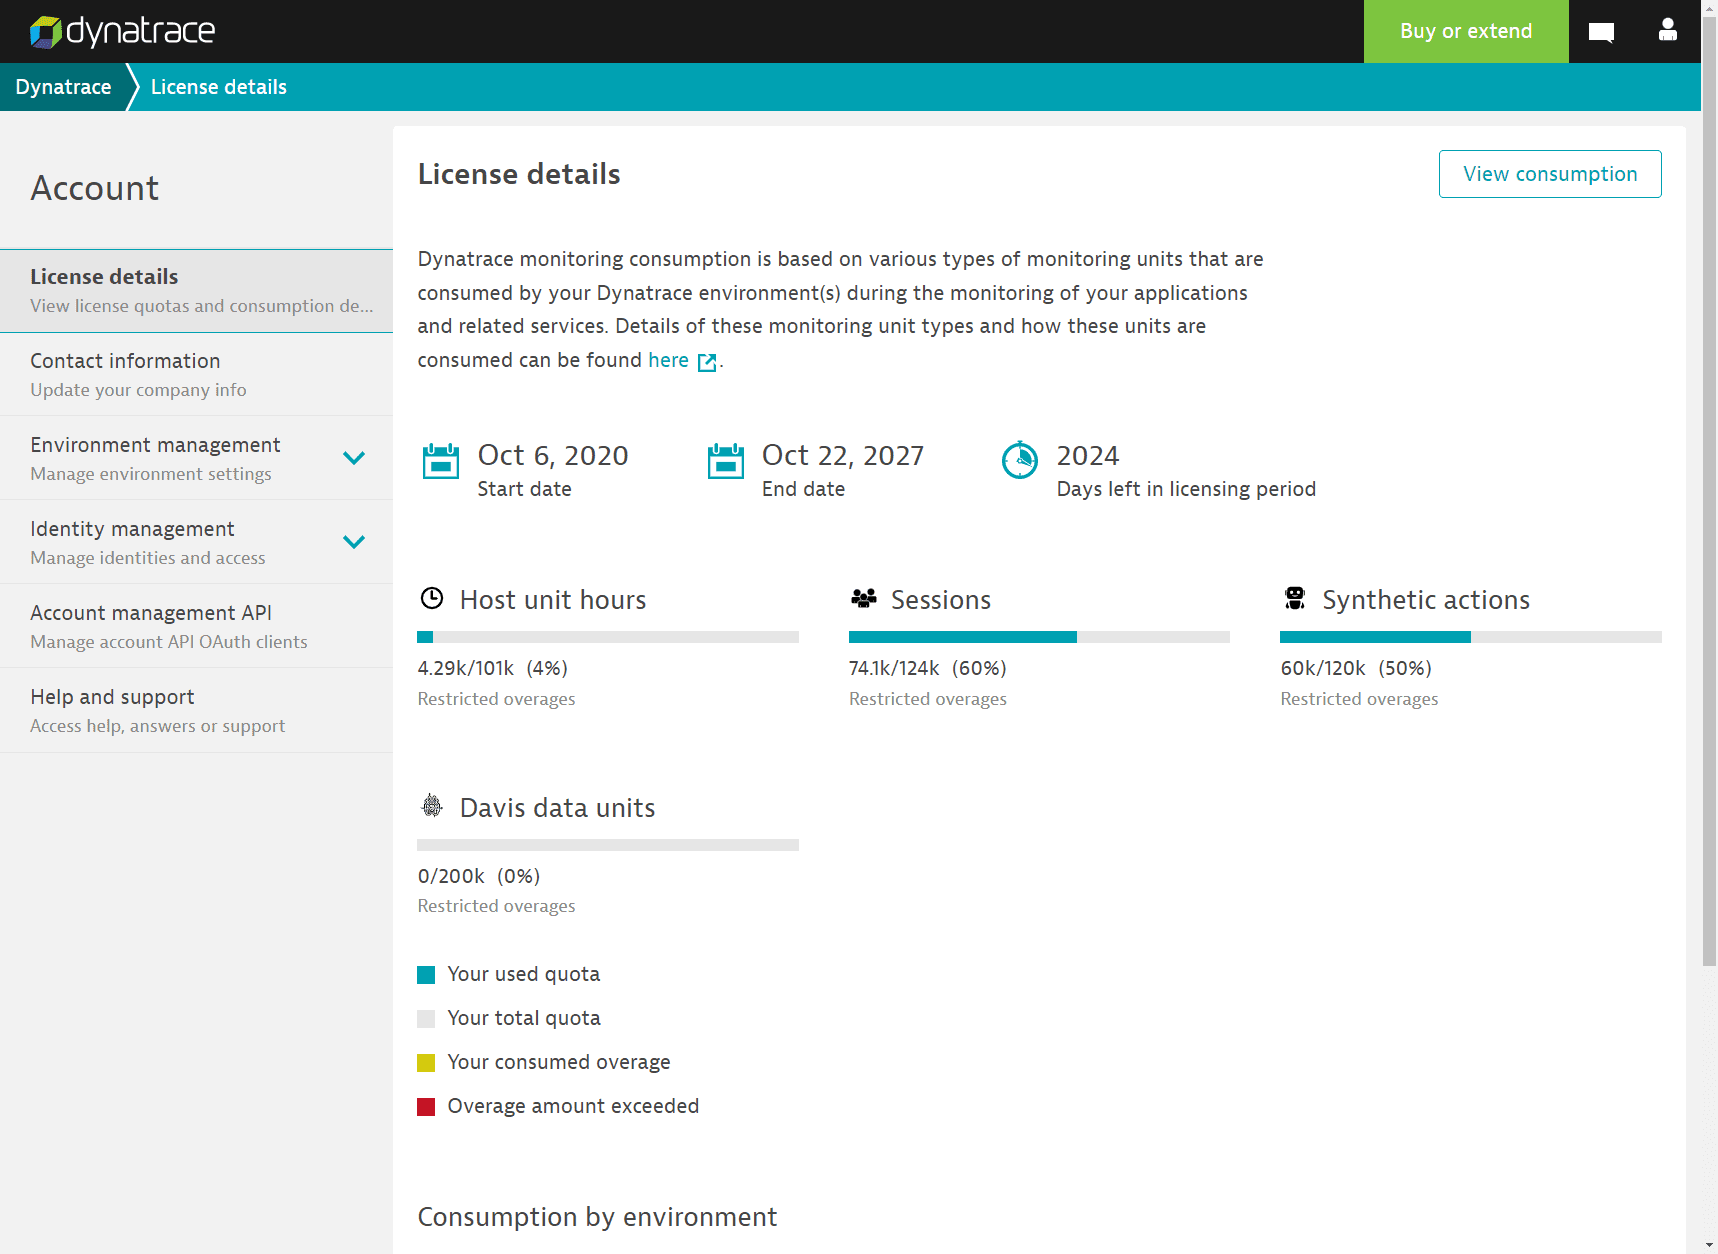Open Help and support item
The height and width of the screenshot is (1254, 1718).
196,710
